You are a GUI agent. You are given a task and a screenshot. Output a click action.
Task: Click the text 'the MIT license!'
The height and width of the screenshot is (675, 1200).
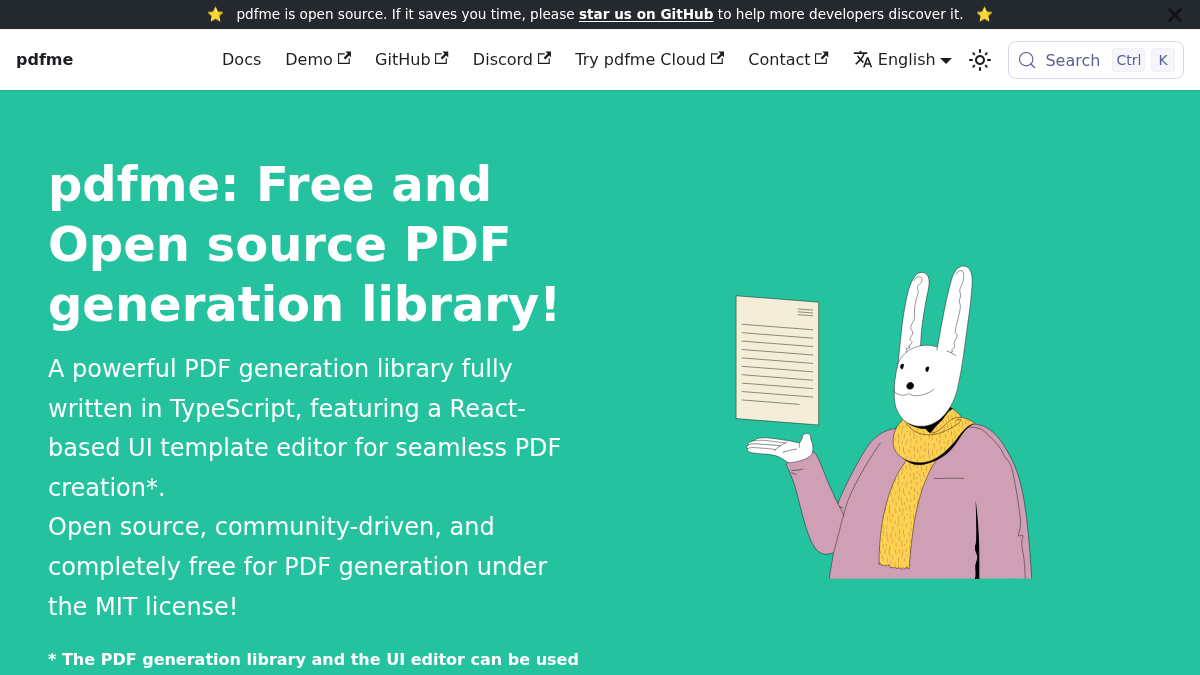(143, 606)
